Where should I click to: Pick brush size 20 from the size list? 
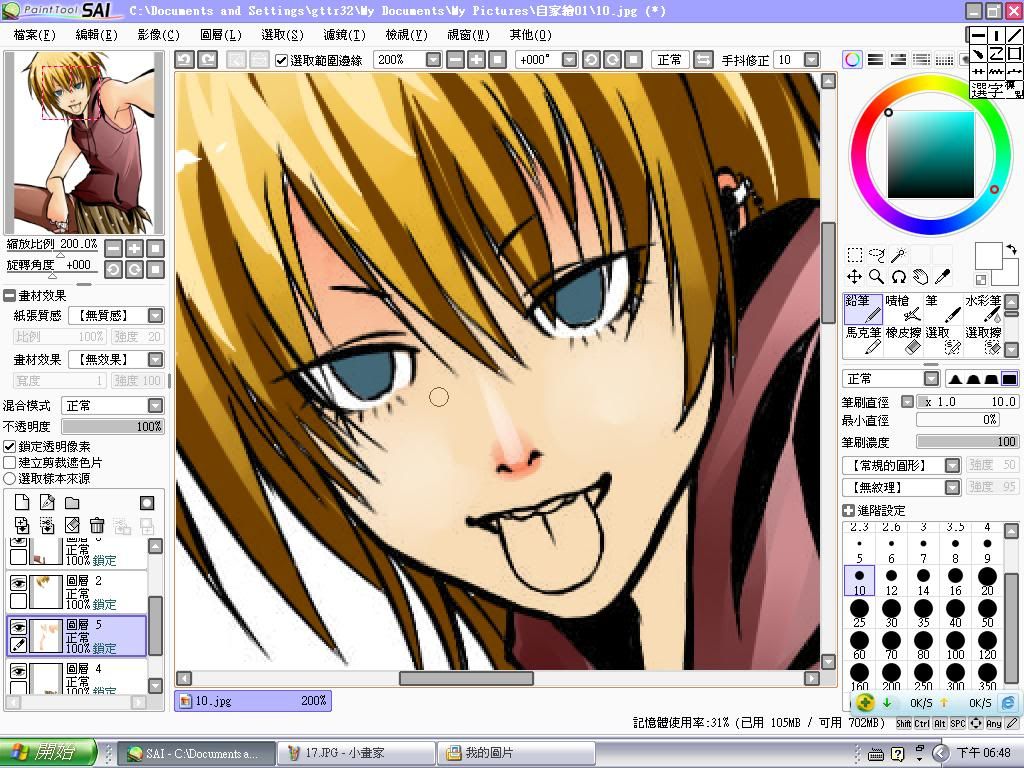987,581
